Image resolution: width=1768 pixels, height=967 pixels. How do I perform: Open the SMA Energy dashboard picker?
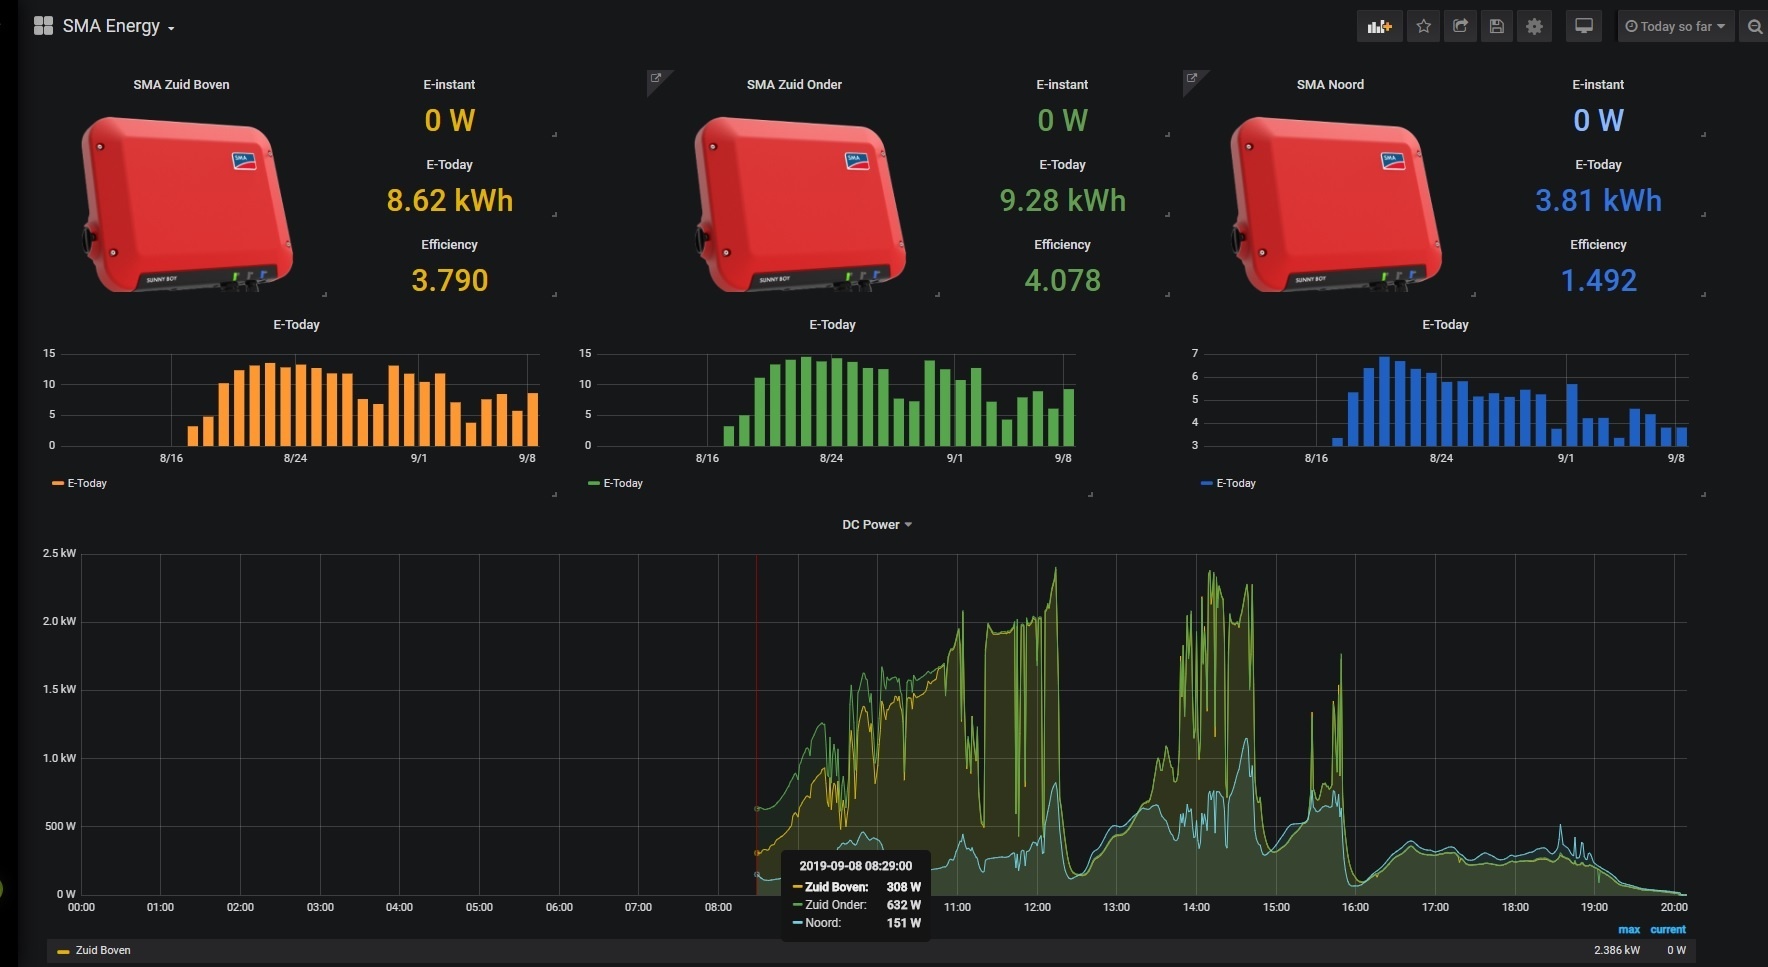[118, 26]
